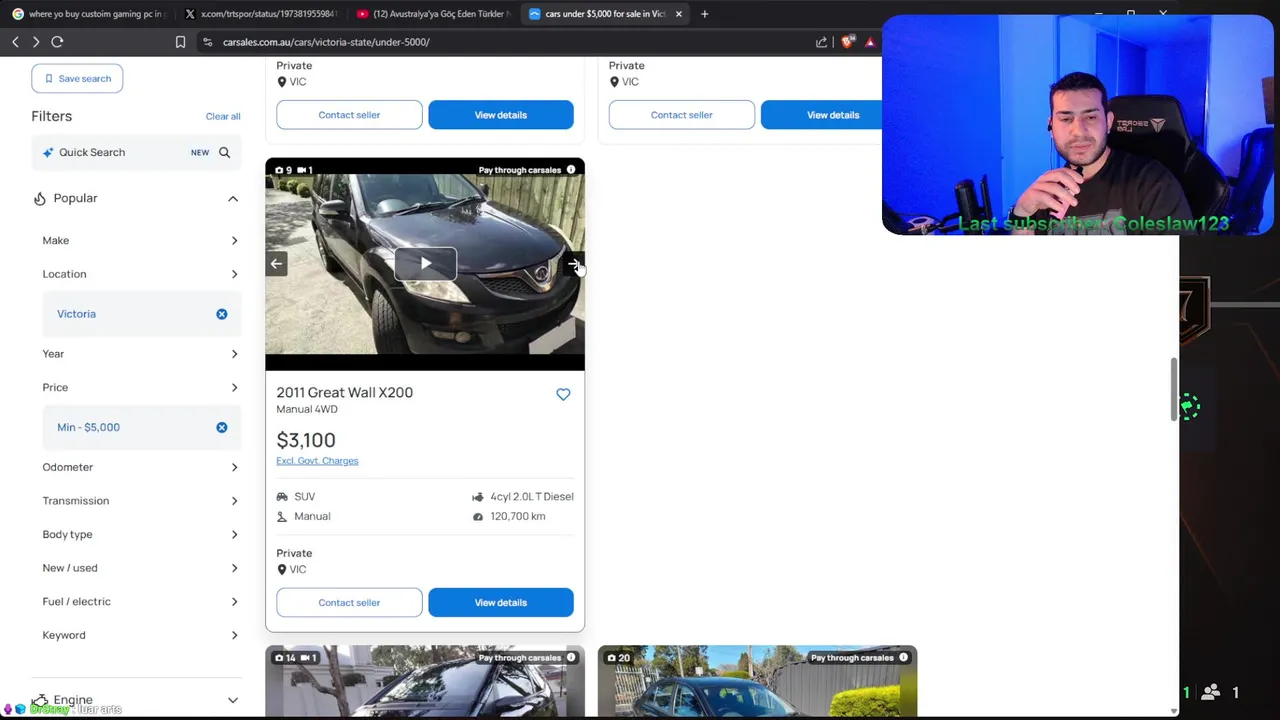This screenshot has height=720, width=1280.
Task: Click the $3,100 price text
Action: [306, 441]
